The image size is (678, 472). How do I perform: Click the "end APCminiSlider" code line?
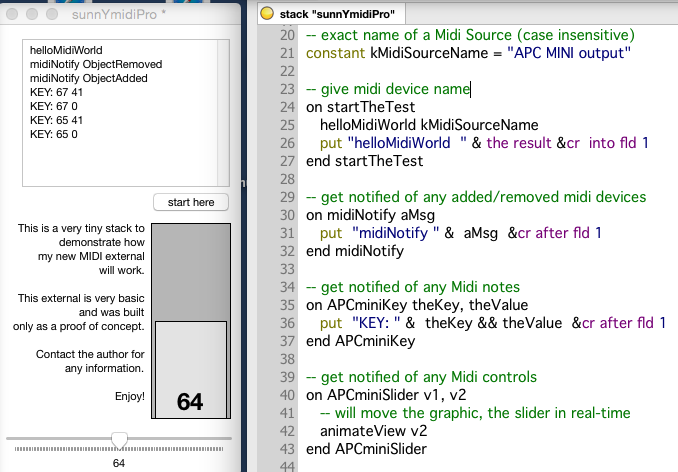pos(365,449)
